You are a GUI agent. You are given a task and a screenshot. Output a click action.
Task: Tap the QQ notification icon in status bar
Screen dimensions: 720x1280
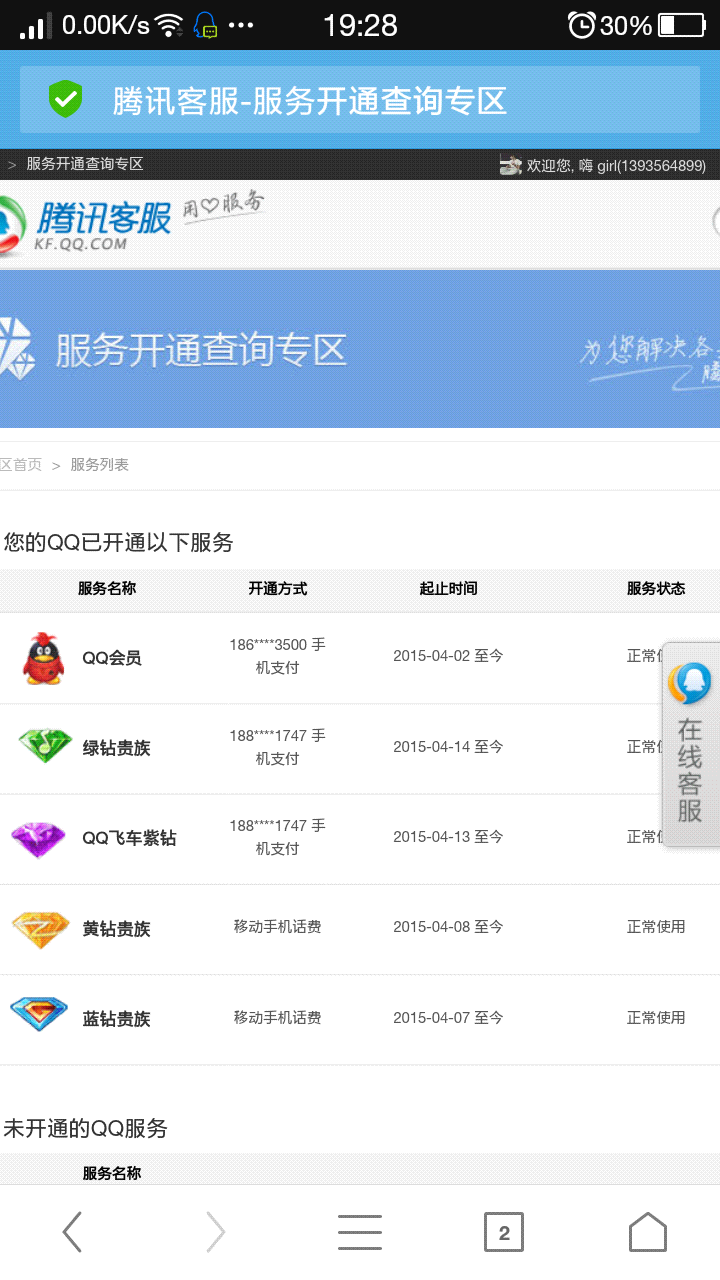pyautogui.click(x=206, y=25)
